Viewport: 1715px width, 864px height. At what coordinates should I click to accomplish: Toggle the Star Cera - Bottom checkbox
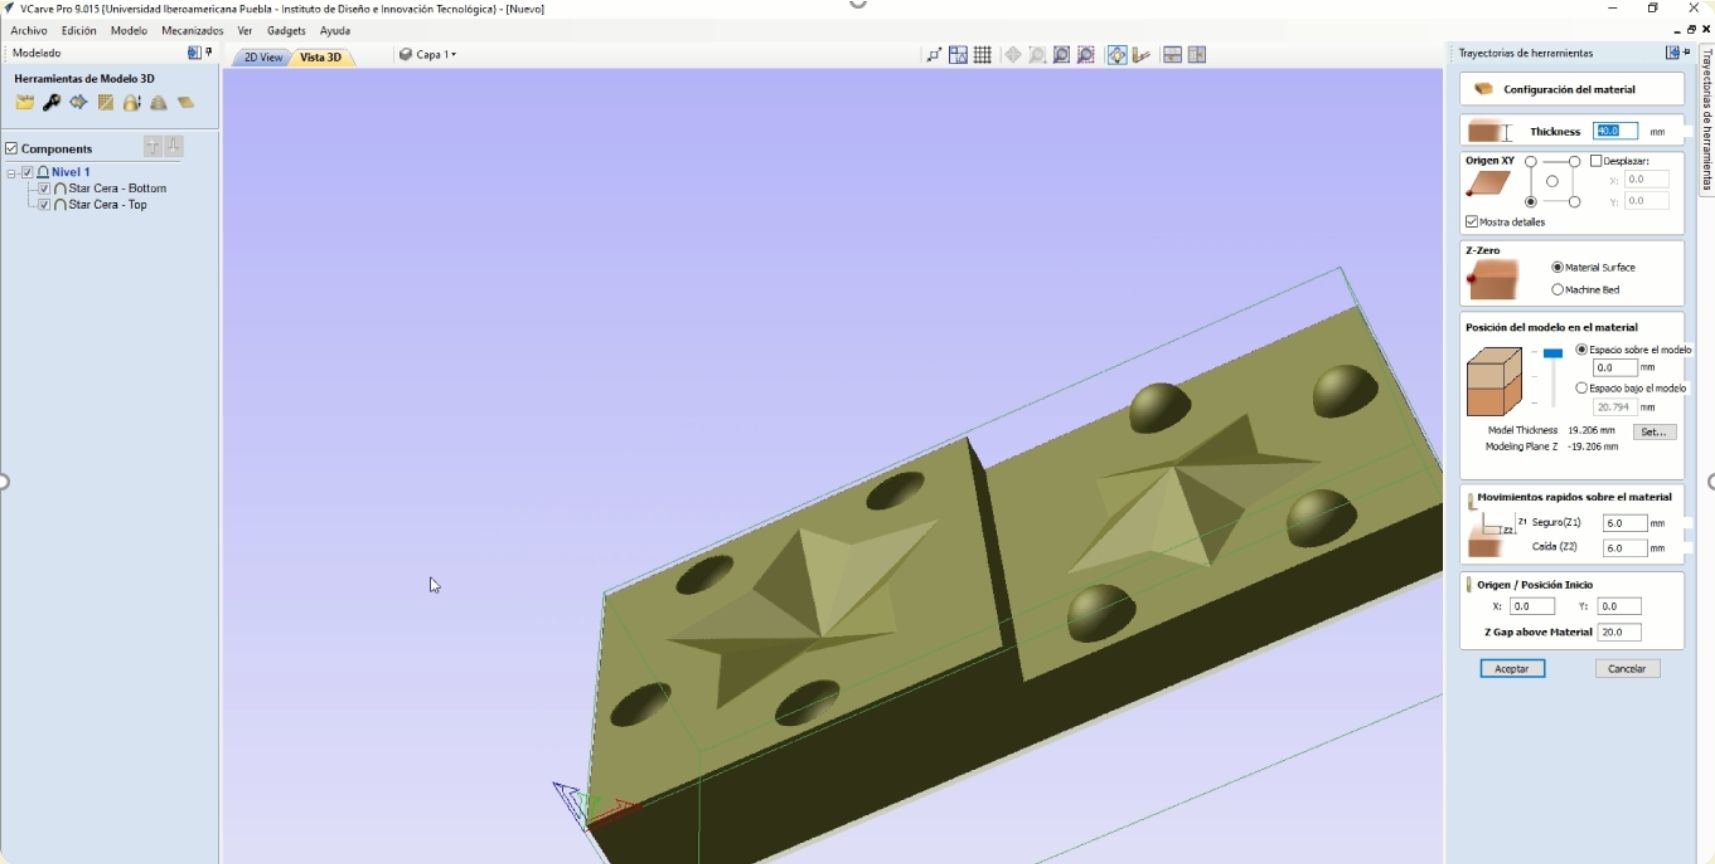(x=44, y=188)
